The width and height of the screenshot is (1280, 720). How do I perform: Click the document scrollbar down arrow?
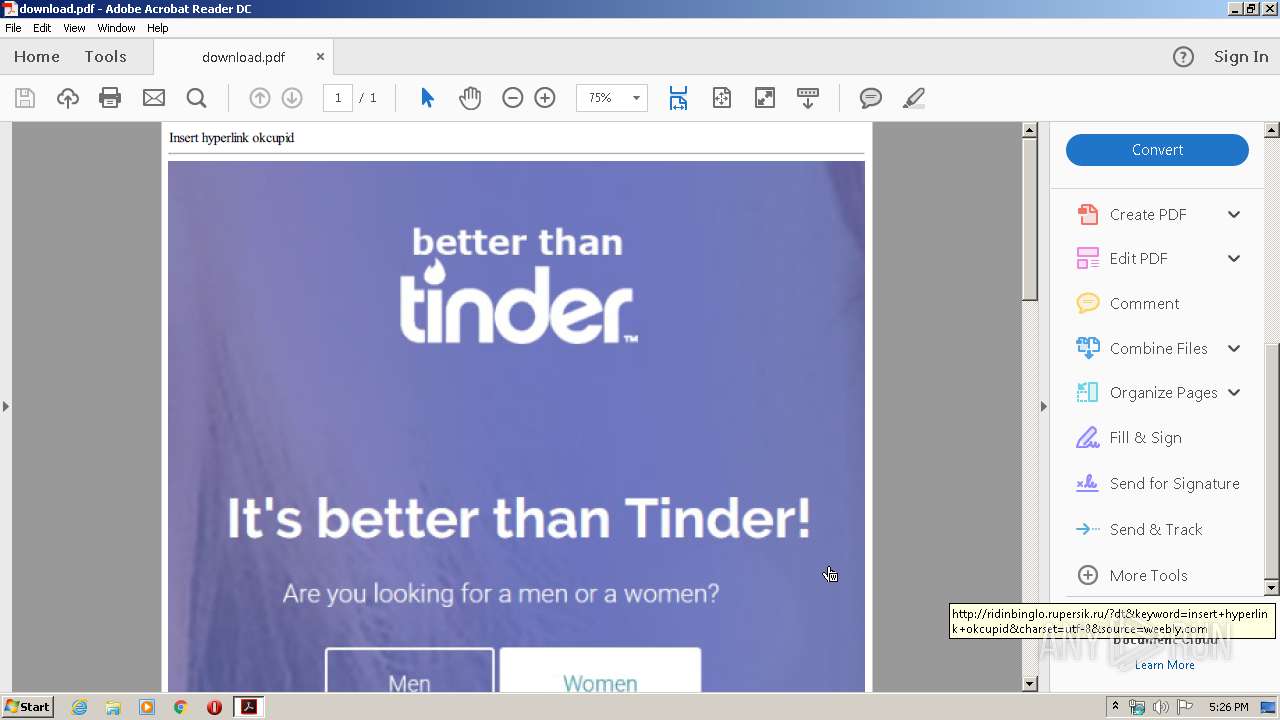click(1030, 684)
